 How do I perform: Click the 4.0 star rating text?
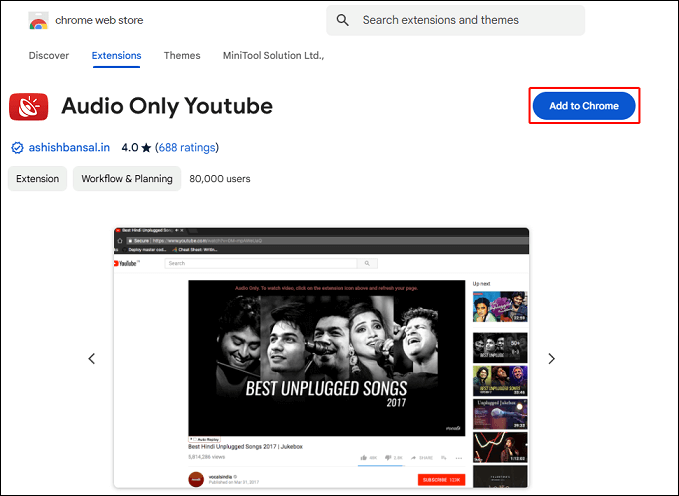(x=136, y=148)
